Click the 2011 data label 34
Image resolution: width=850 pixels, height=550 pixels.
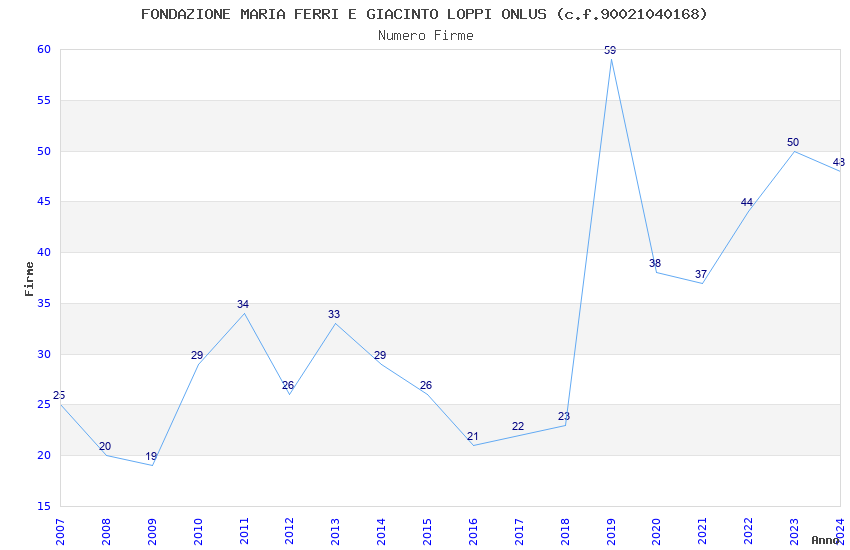click(x=242, y=305)
